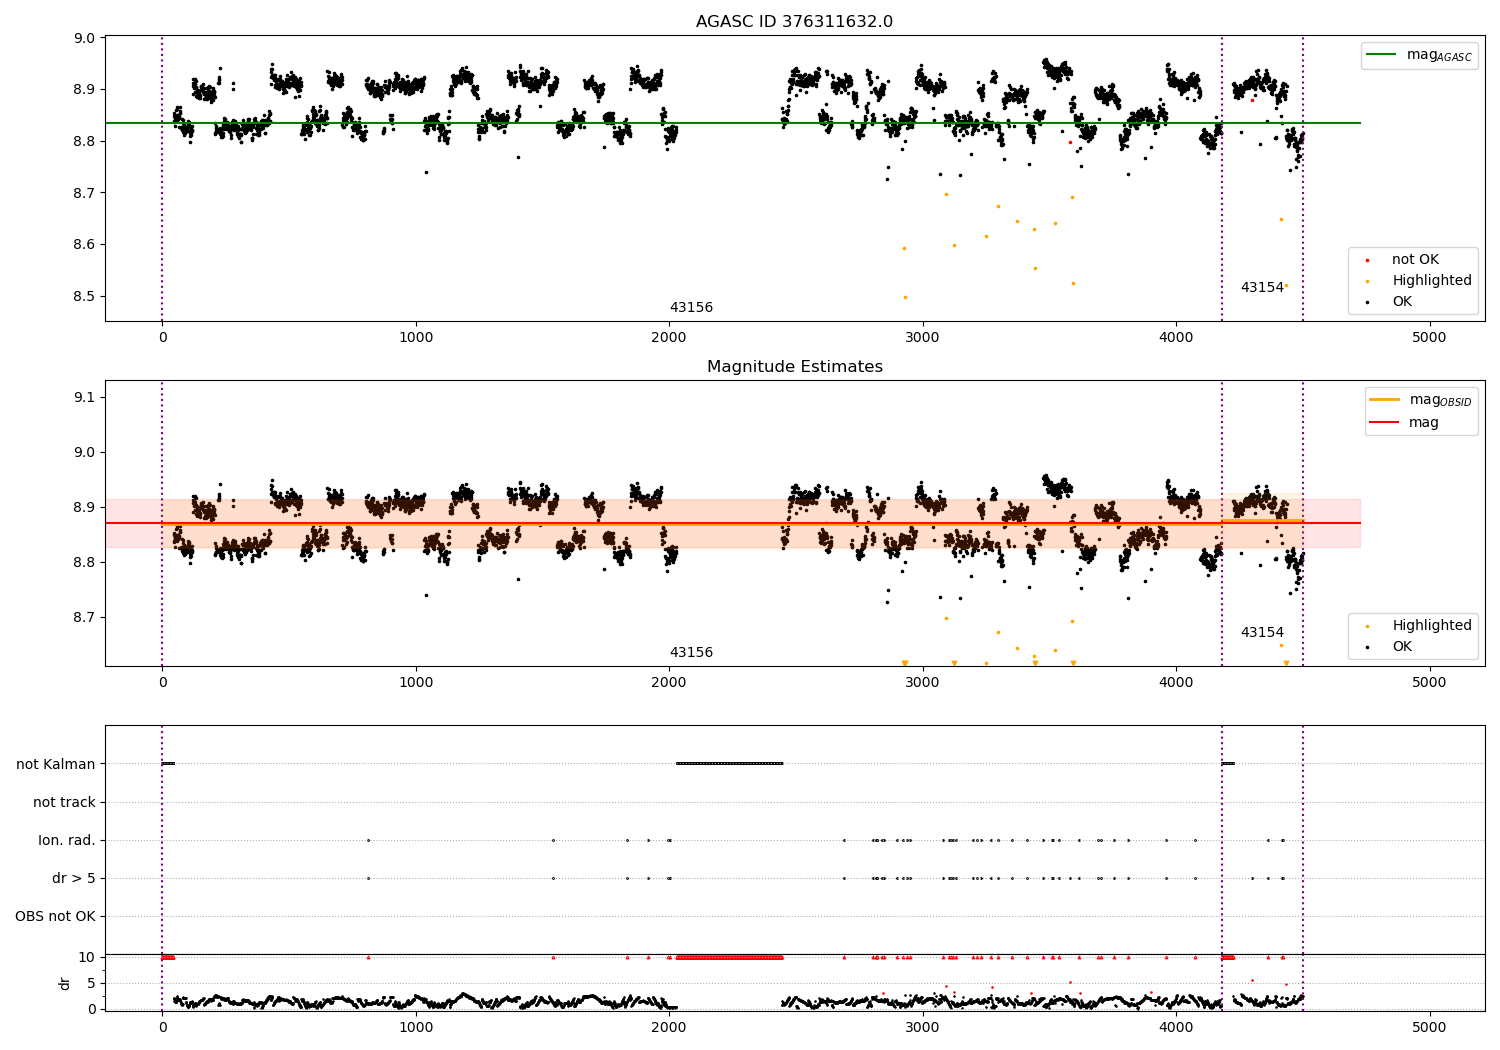Image resolution: width=1500 pixels, height=1050 pixels.
Task: Select the 'not OK' legend entry
Action: 1415,260
